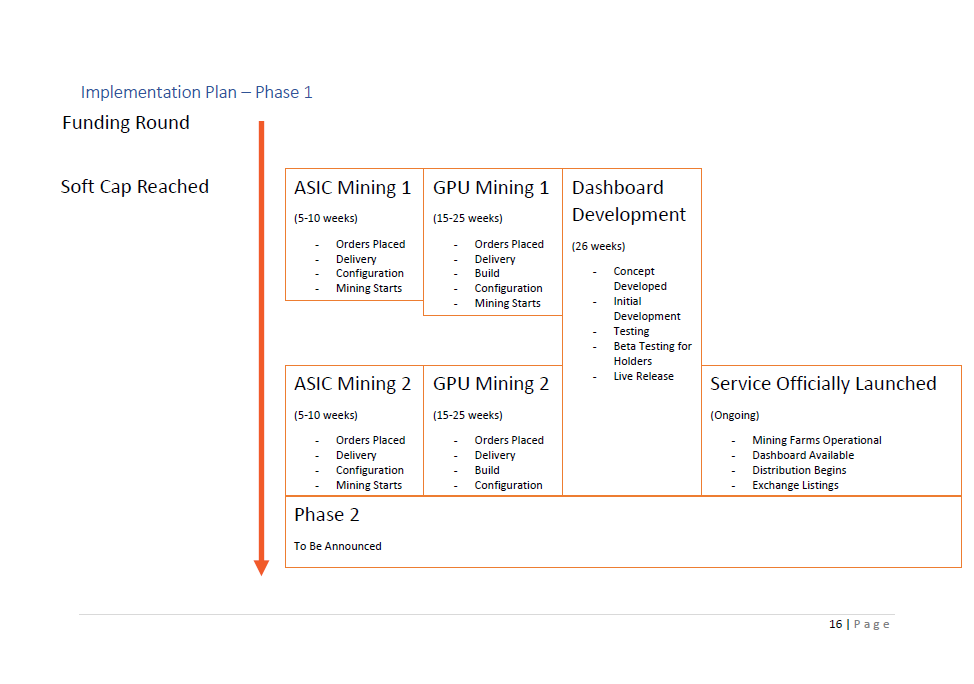The width and height of the screenshot is (974, 684).
Task: Click 'Delivery' in ASIC Mining 1
Action: tap(356, 259)
